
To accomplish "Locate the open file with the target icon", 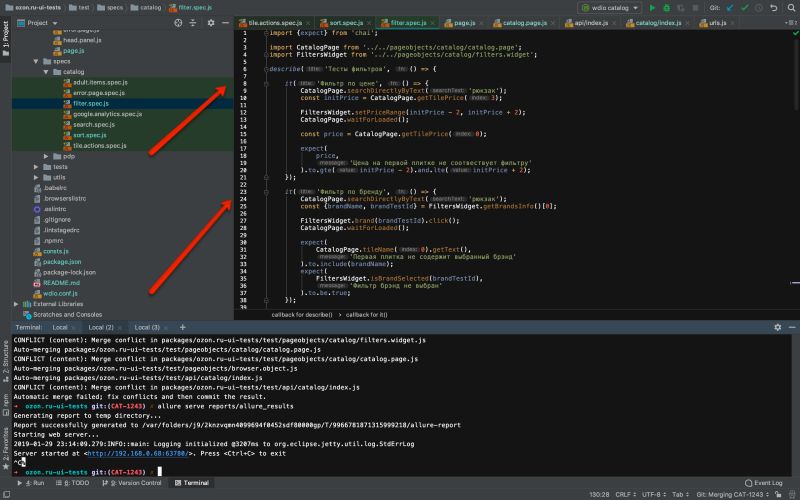I will point(178,23).
